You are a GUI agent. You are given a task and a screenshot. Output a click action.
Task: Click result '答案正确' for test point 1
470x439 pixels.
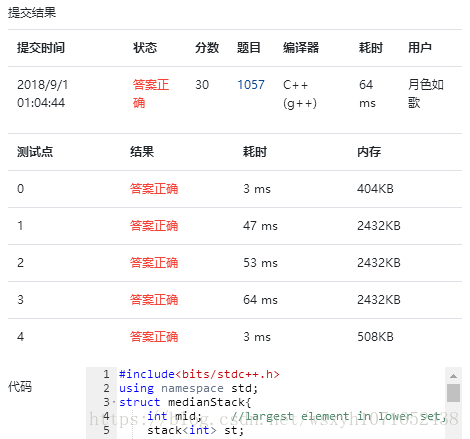tap(154, 226)
